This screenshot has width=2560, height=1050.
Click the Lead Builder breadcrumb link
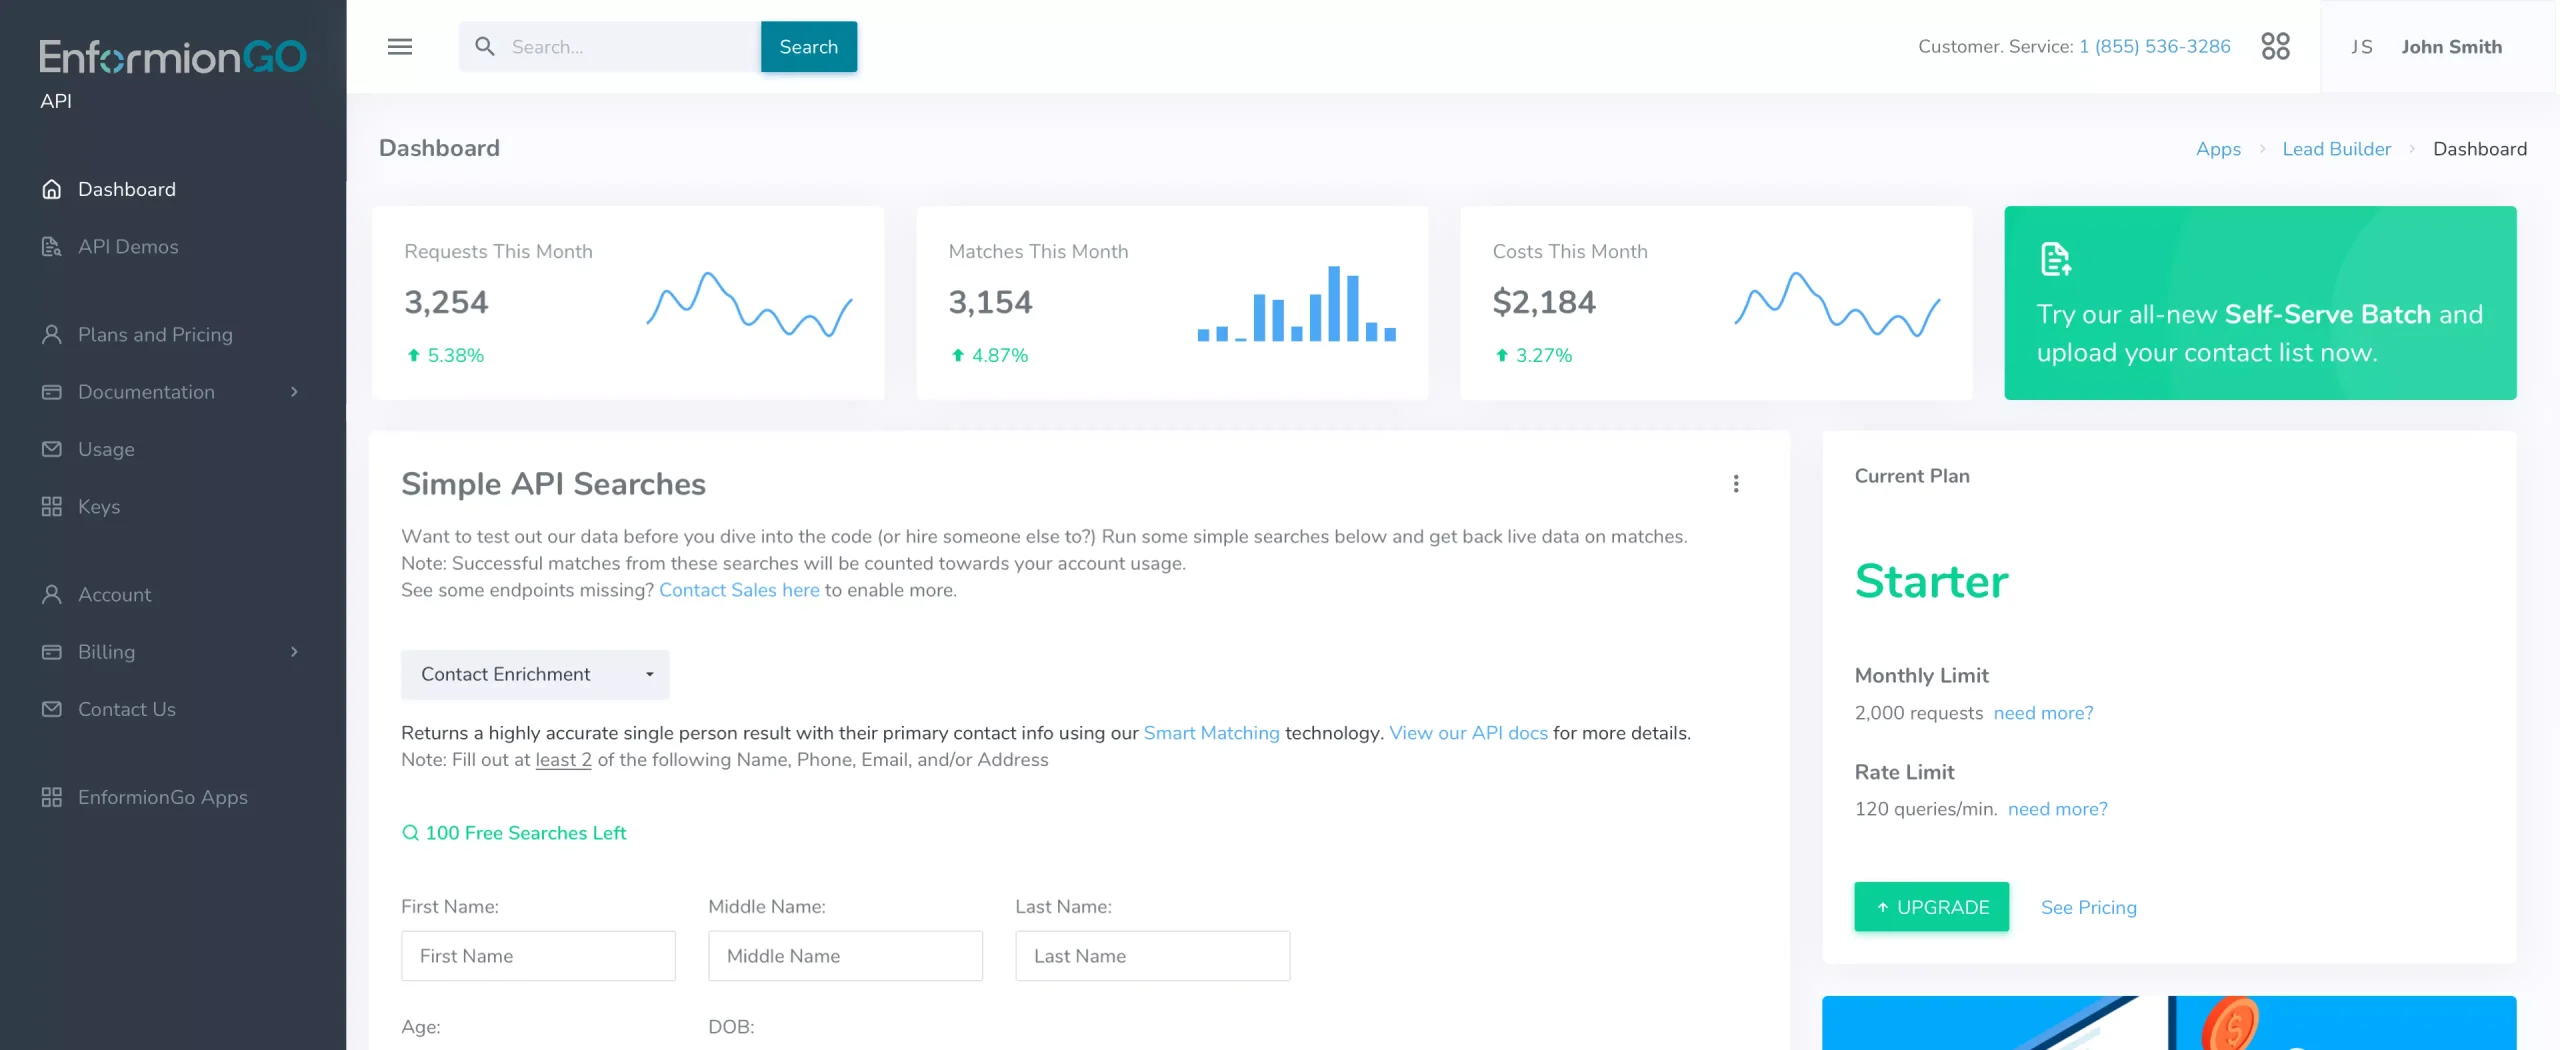(2336, 149)
